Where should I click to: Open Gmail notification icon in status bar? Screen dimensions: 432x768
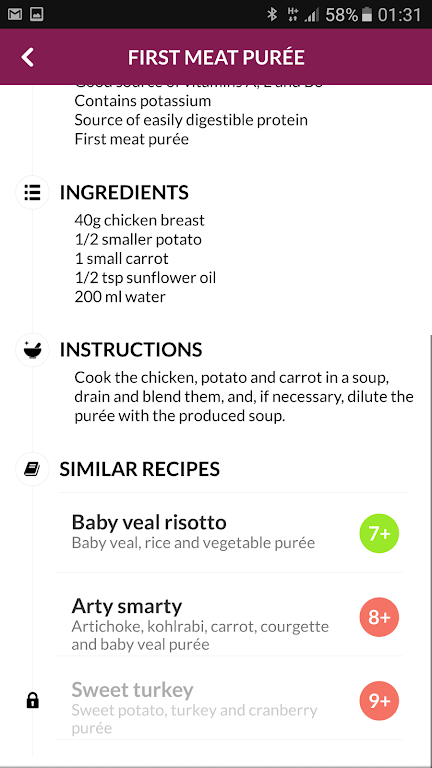(15, 15)
